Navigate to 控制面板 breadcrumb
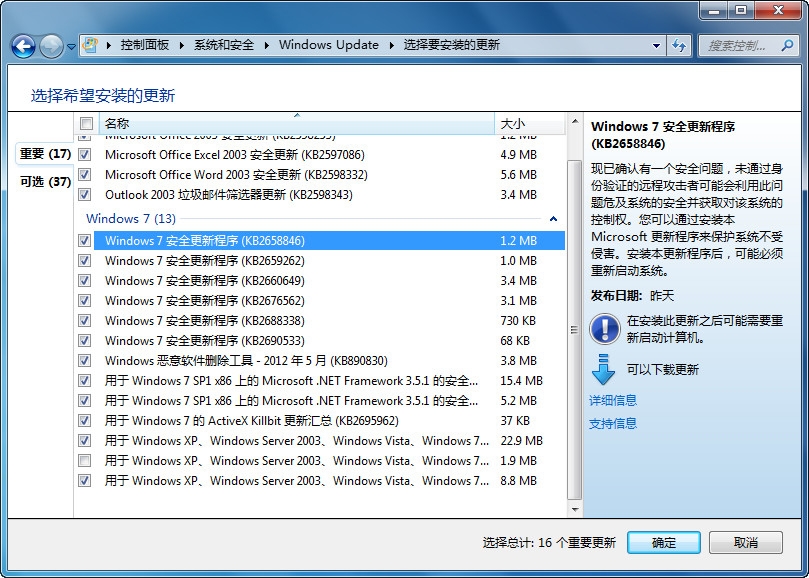Image resolution: width=809 pixels, height=578 pixels. (144, 45)
